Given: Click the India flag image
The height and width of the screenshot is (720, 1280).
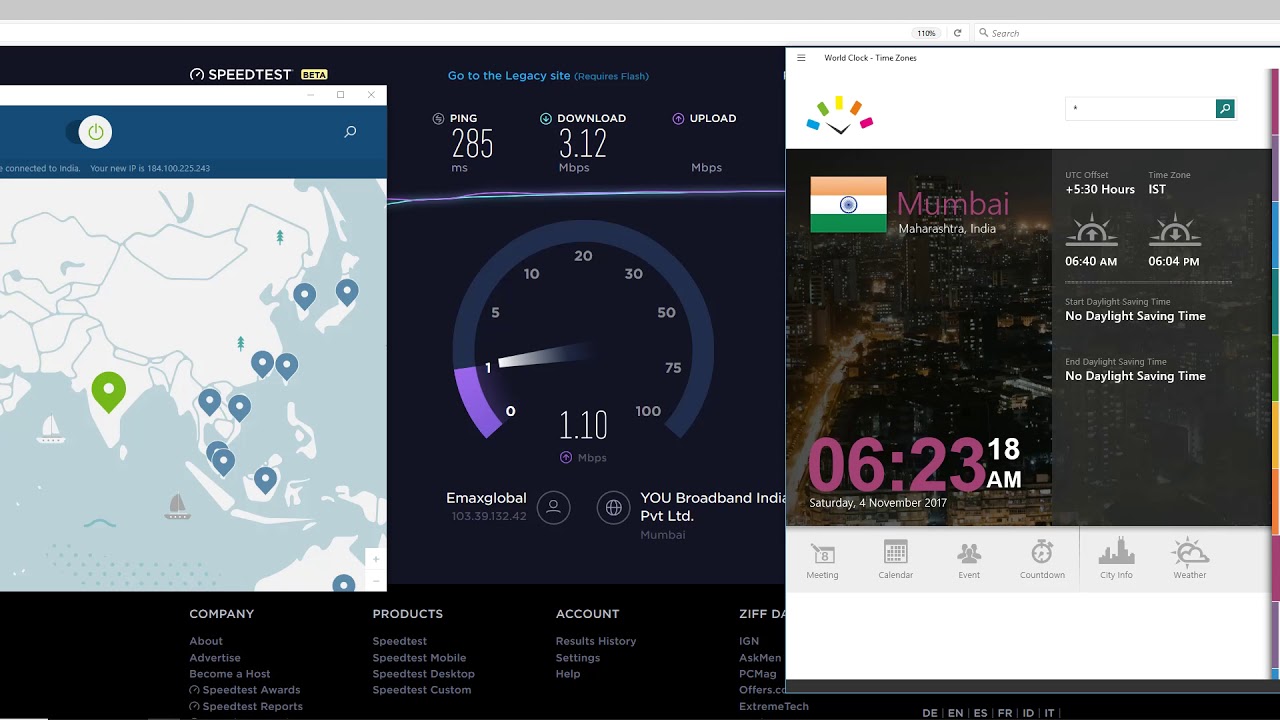Looking at the screenshot, I should [848, 205].
